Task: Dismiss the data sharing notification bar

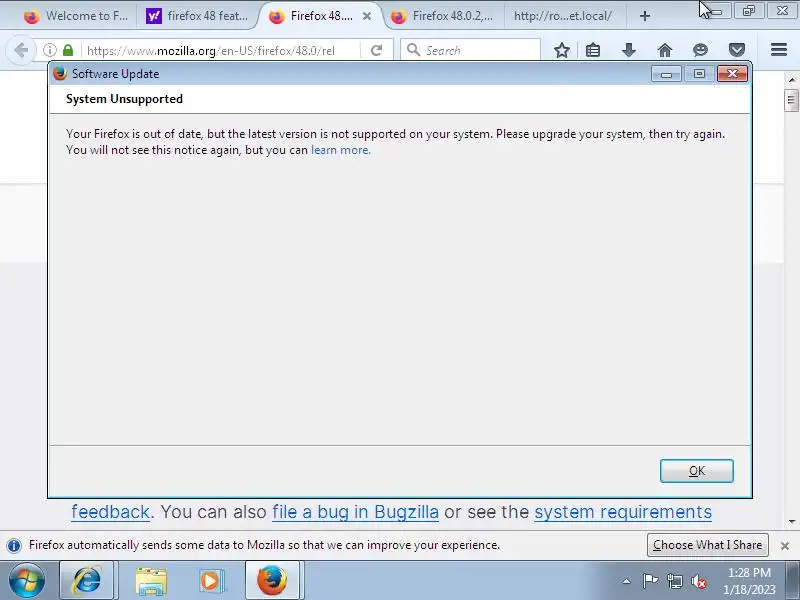Action: click(x=785, y=546)
